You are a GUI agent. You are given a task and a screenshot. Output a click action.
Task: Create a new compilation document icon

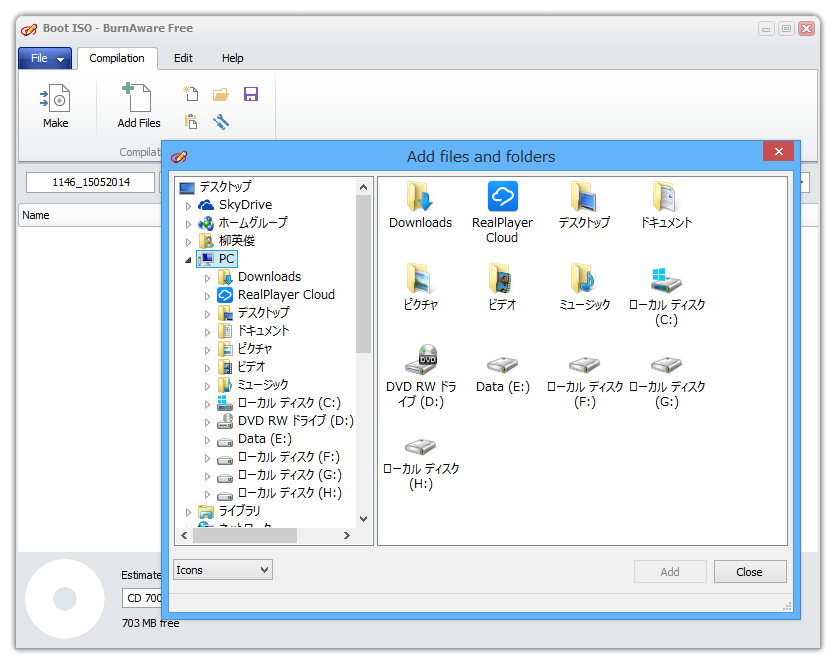tap(191, 94)
